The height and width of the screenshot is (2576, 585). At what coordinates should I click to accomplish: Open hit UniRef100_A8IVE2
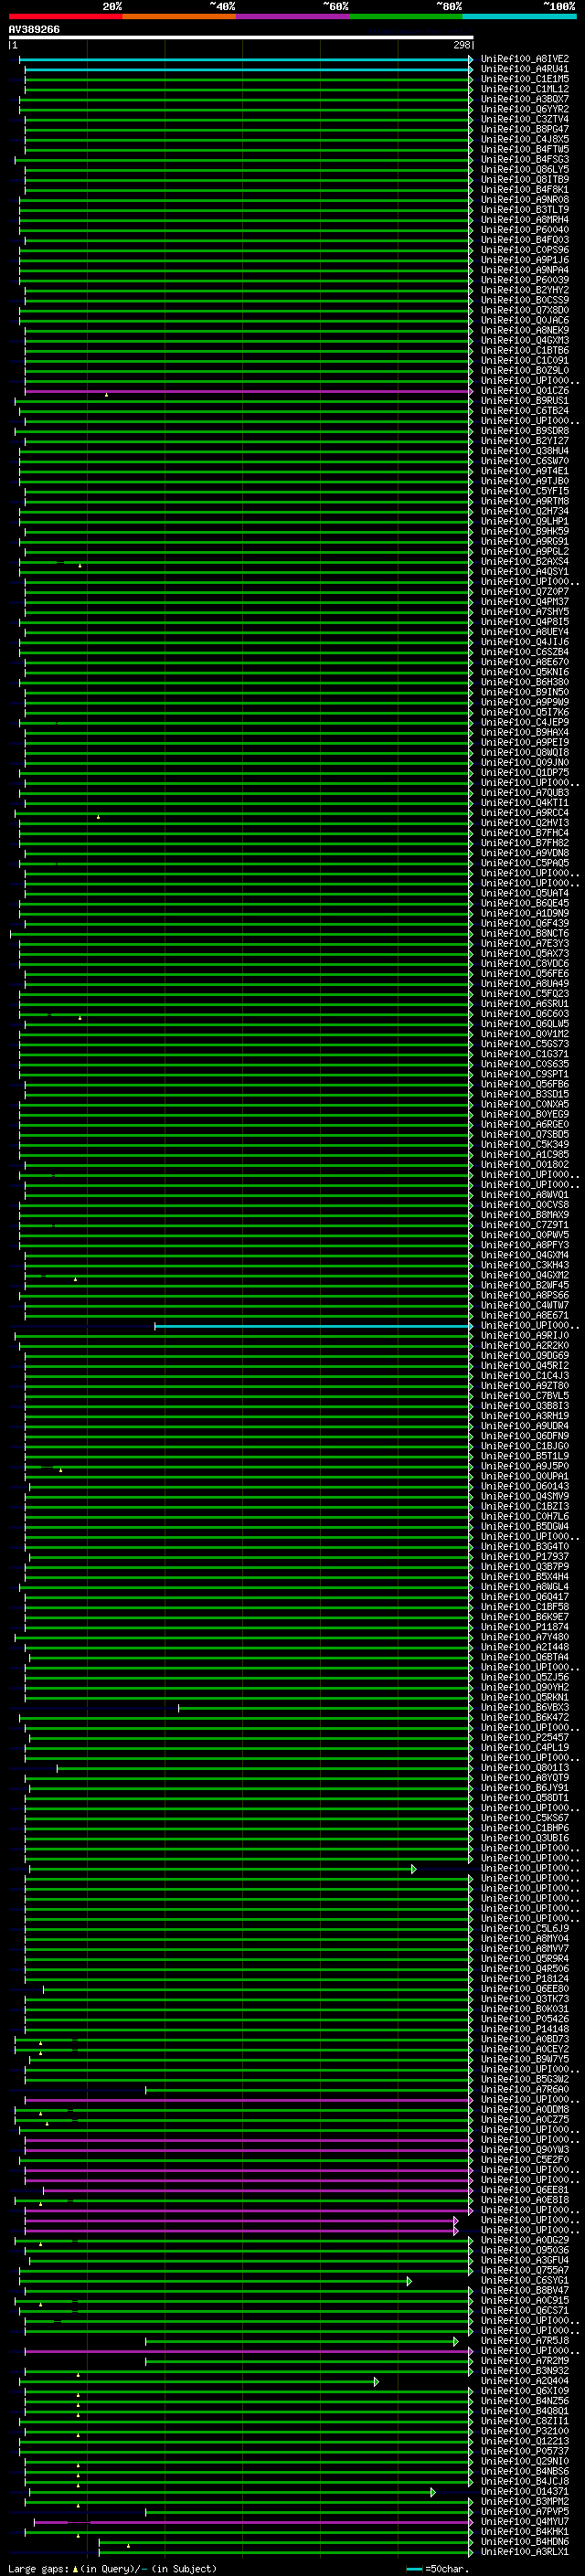coord(525,59)
